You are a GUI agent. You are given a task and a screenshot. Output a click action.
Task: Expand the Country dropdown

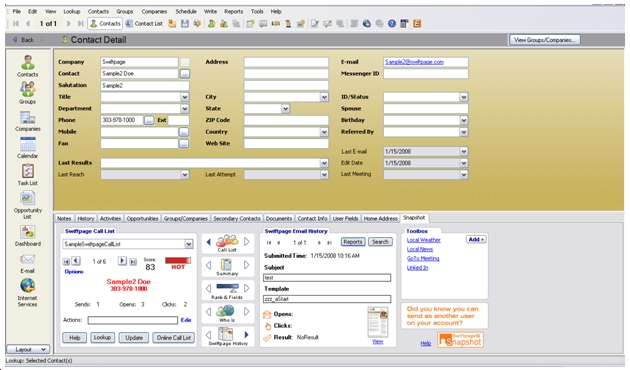click(324, 132)
